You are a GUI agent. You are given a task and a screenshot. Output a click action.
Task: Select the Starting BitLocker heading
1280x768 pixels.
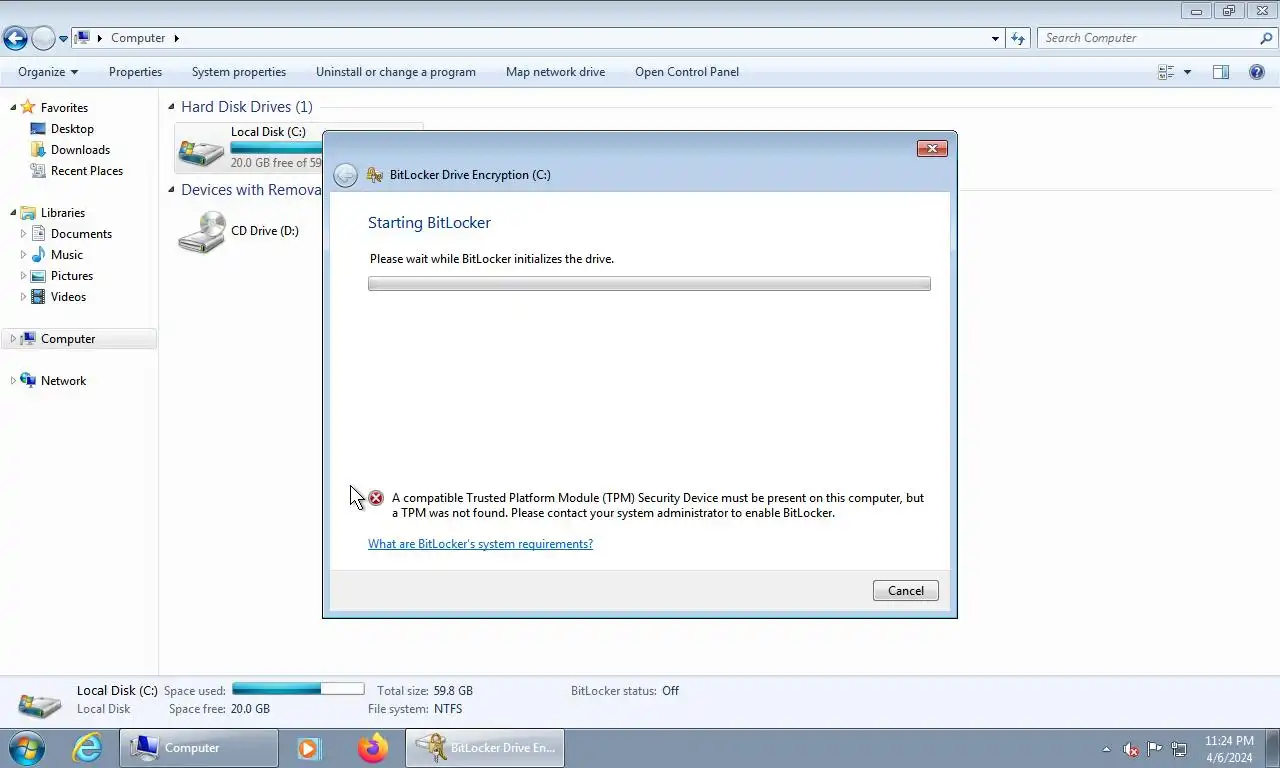tap(429, 223)
